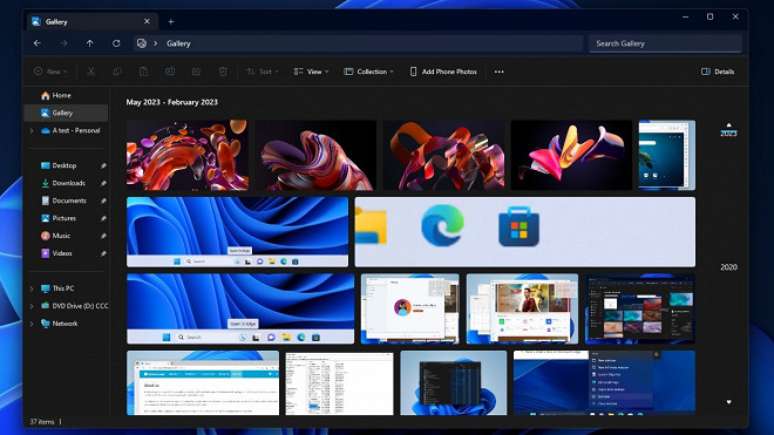Click the pin icon beside Music
Screen dimensions: 774x435
click(103, 236)
